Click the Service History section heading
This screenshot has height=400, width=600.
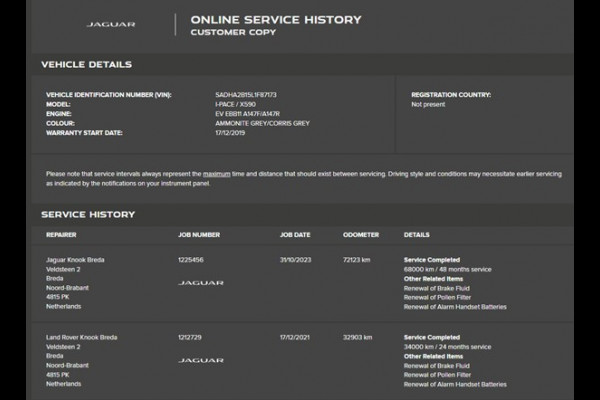(88, 214)
